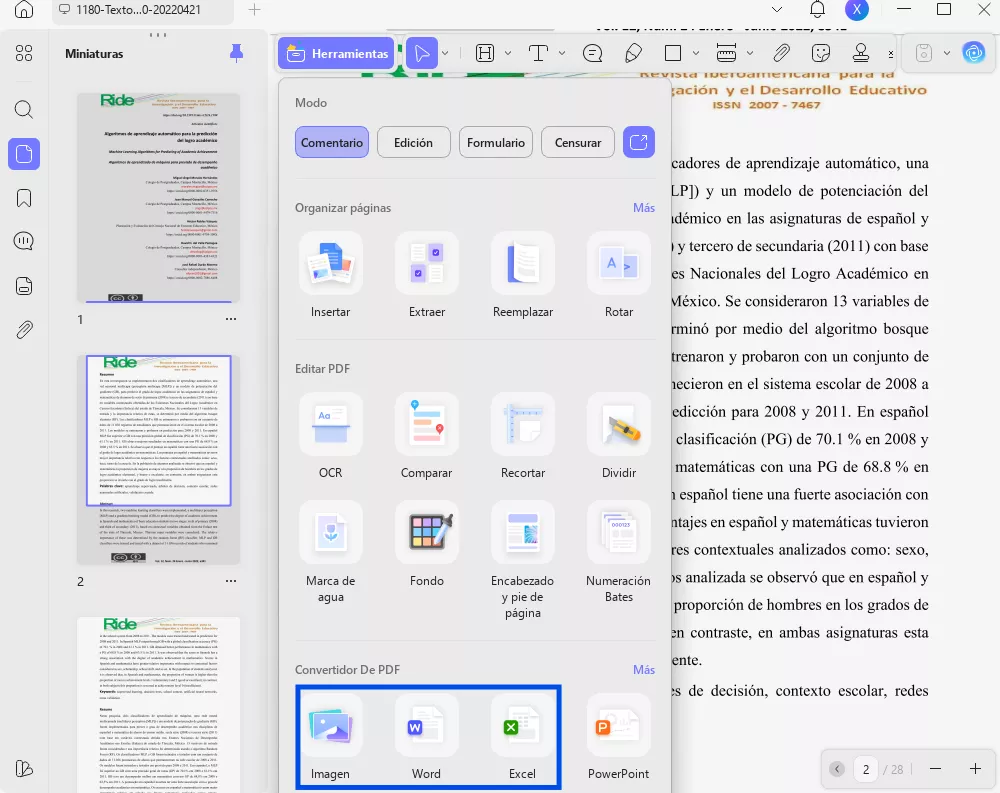This screenshot has height=793, width=1000.
Task: Switch to Formulario mode
Action: click(496, 142)
